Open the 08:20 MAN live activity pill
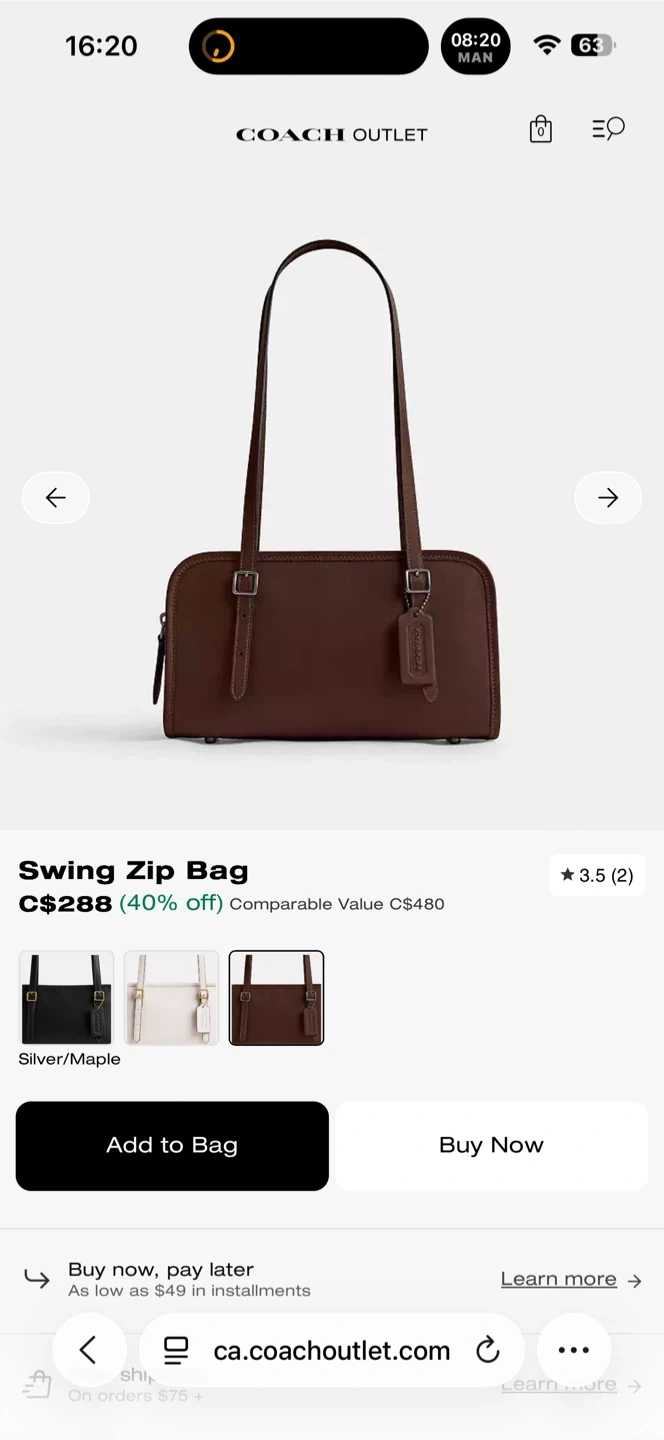664x1440 pixels. pos(476,46)
